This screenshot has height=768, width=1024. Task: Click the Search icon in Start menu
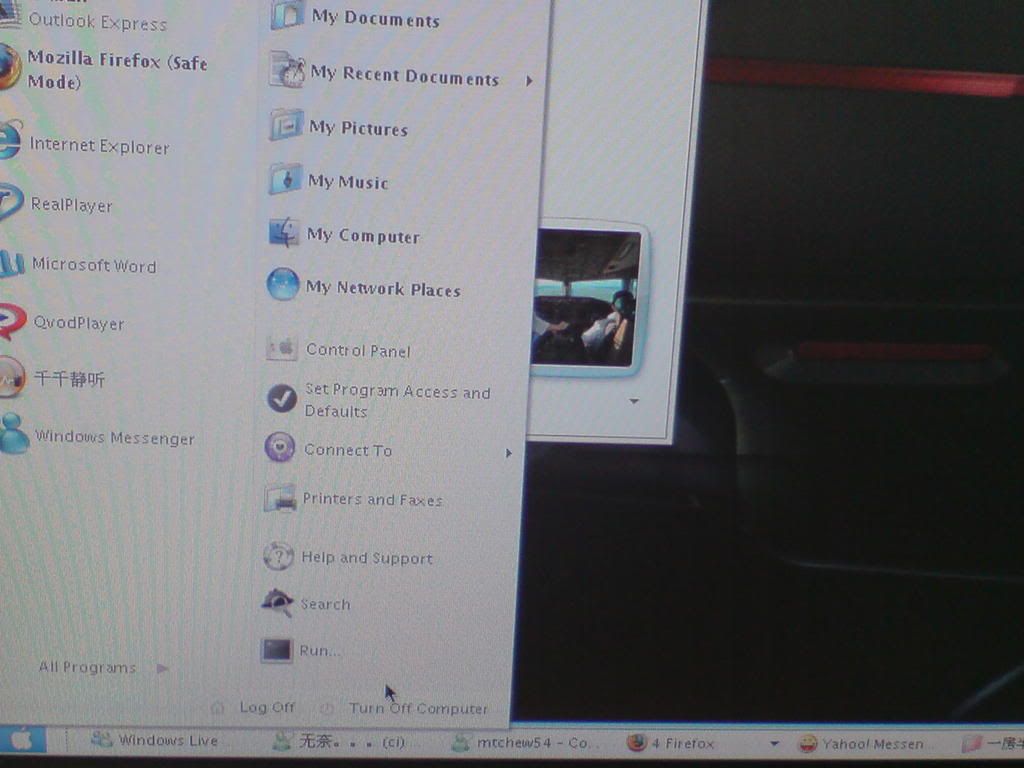coord(277,602)
